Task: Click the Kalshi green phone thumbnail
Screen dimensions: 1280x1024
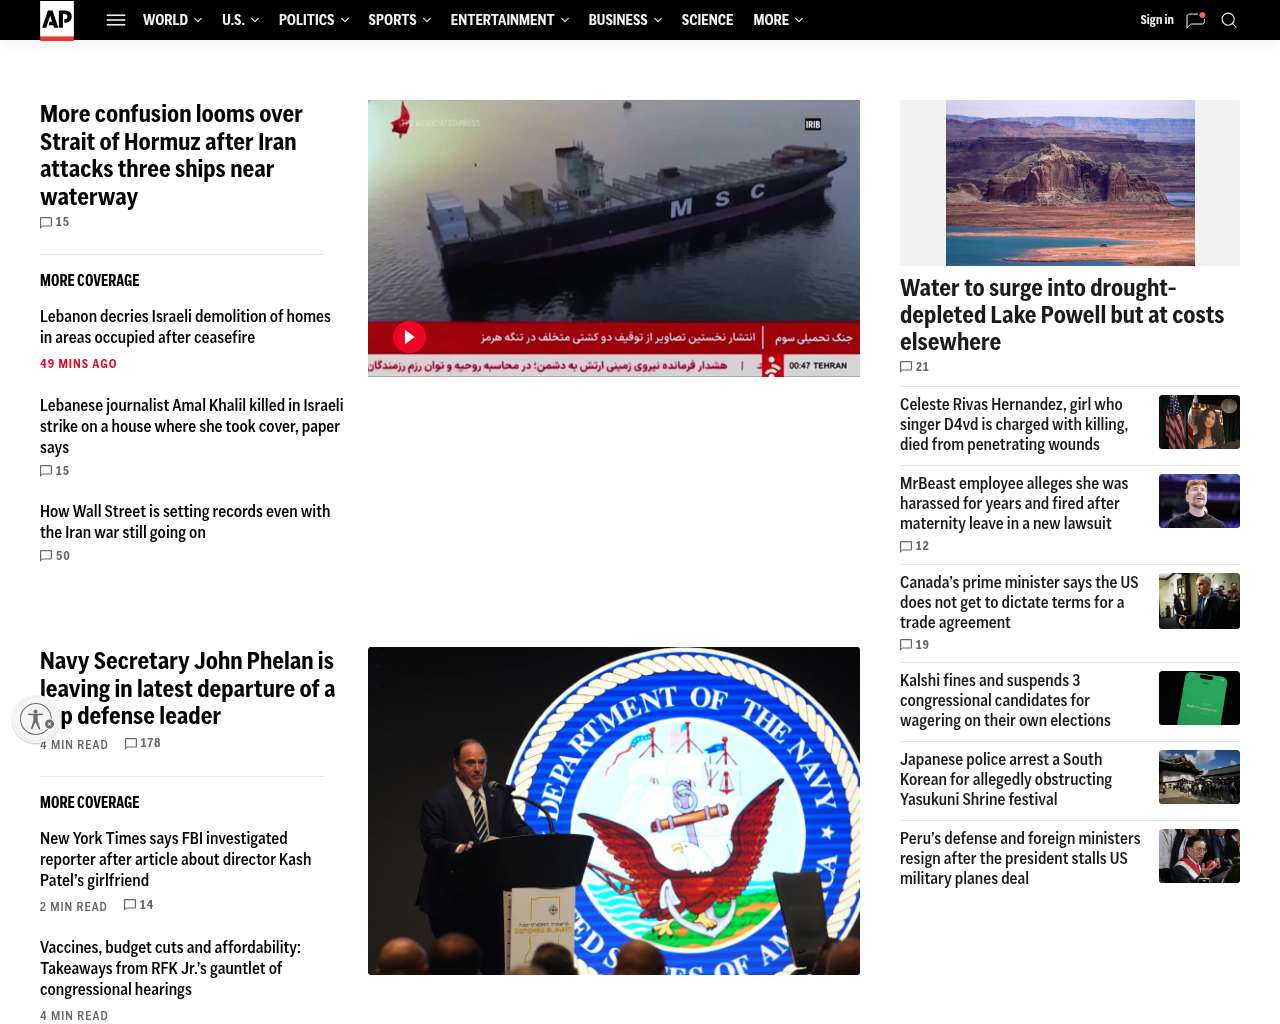Action: point(1199,698)
